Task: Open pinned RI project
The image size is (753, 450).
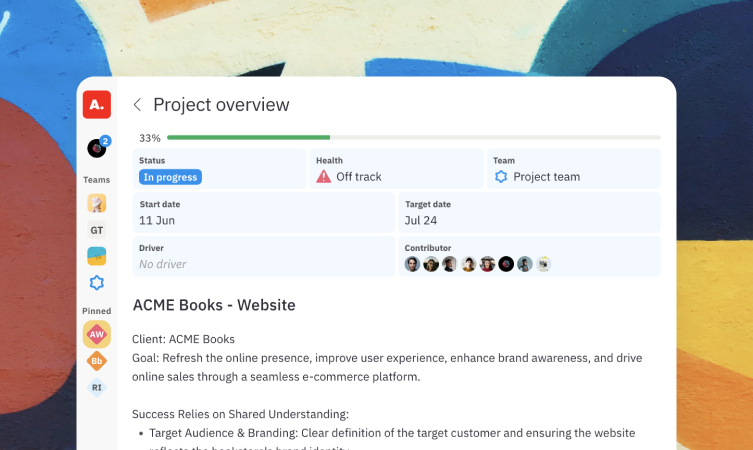Action: (x=97, y=387)
